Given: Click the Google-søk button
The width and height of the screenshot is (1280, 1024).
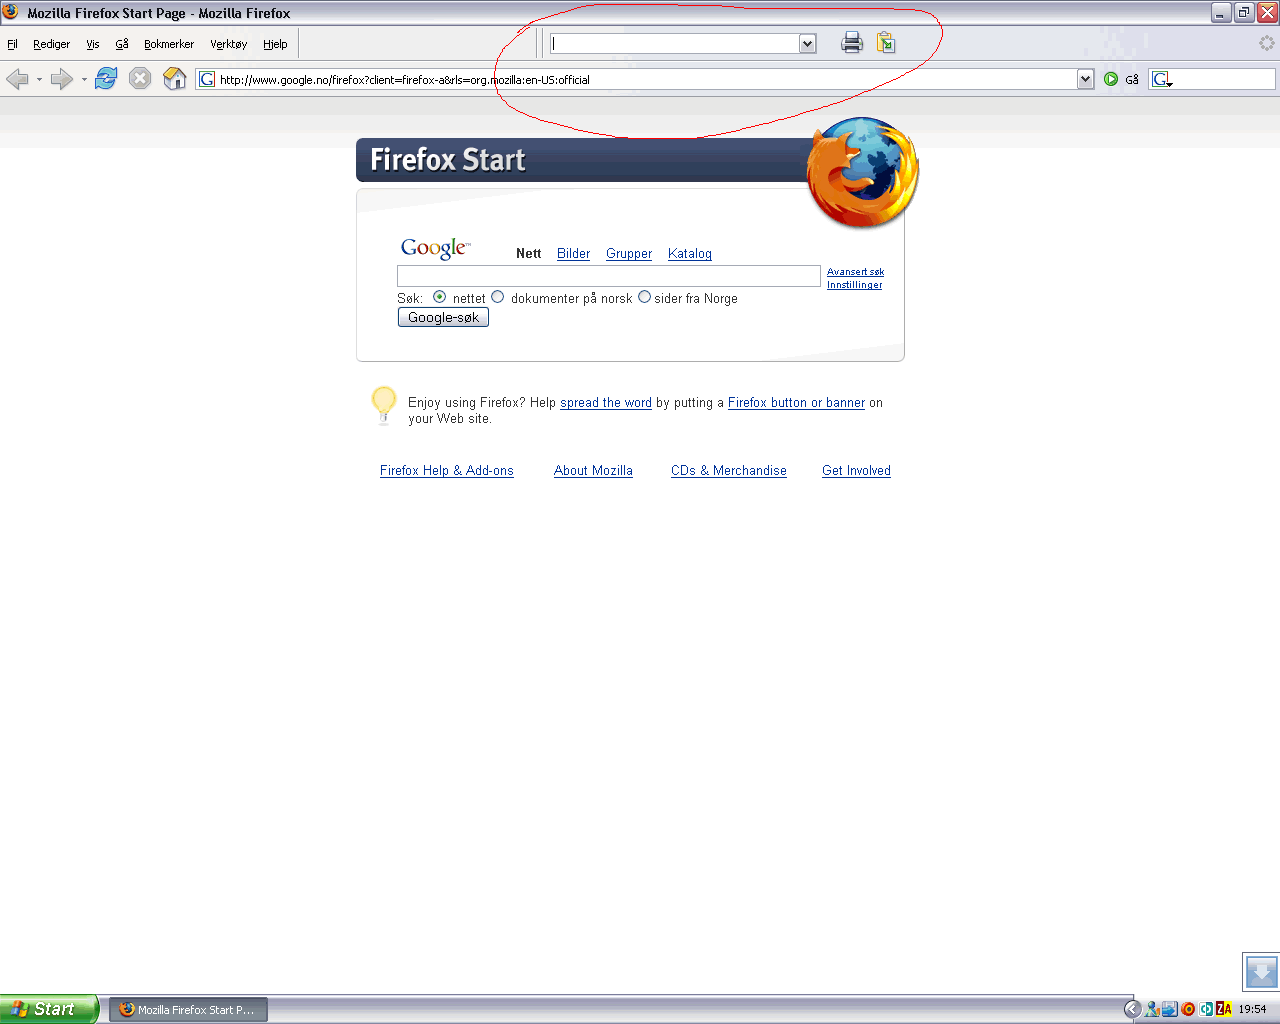Looking at the screenshot, I should click(x=443, y=317).
